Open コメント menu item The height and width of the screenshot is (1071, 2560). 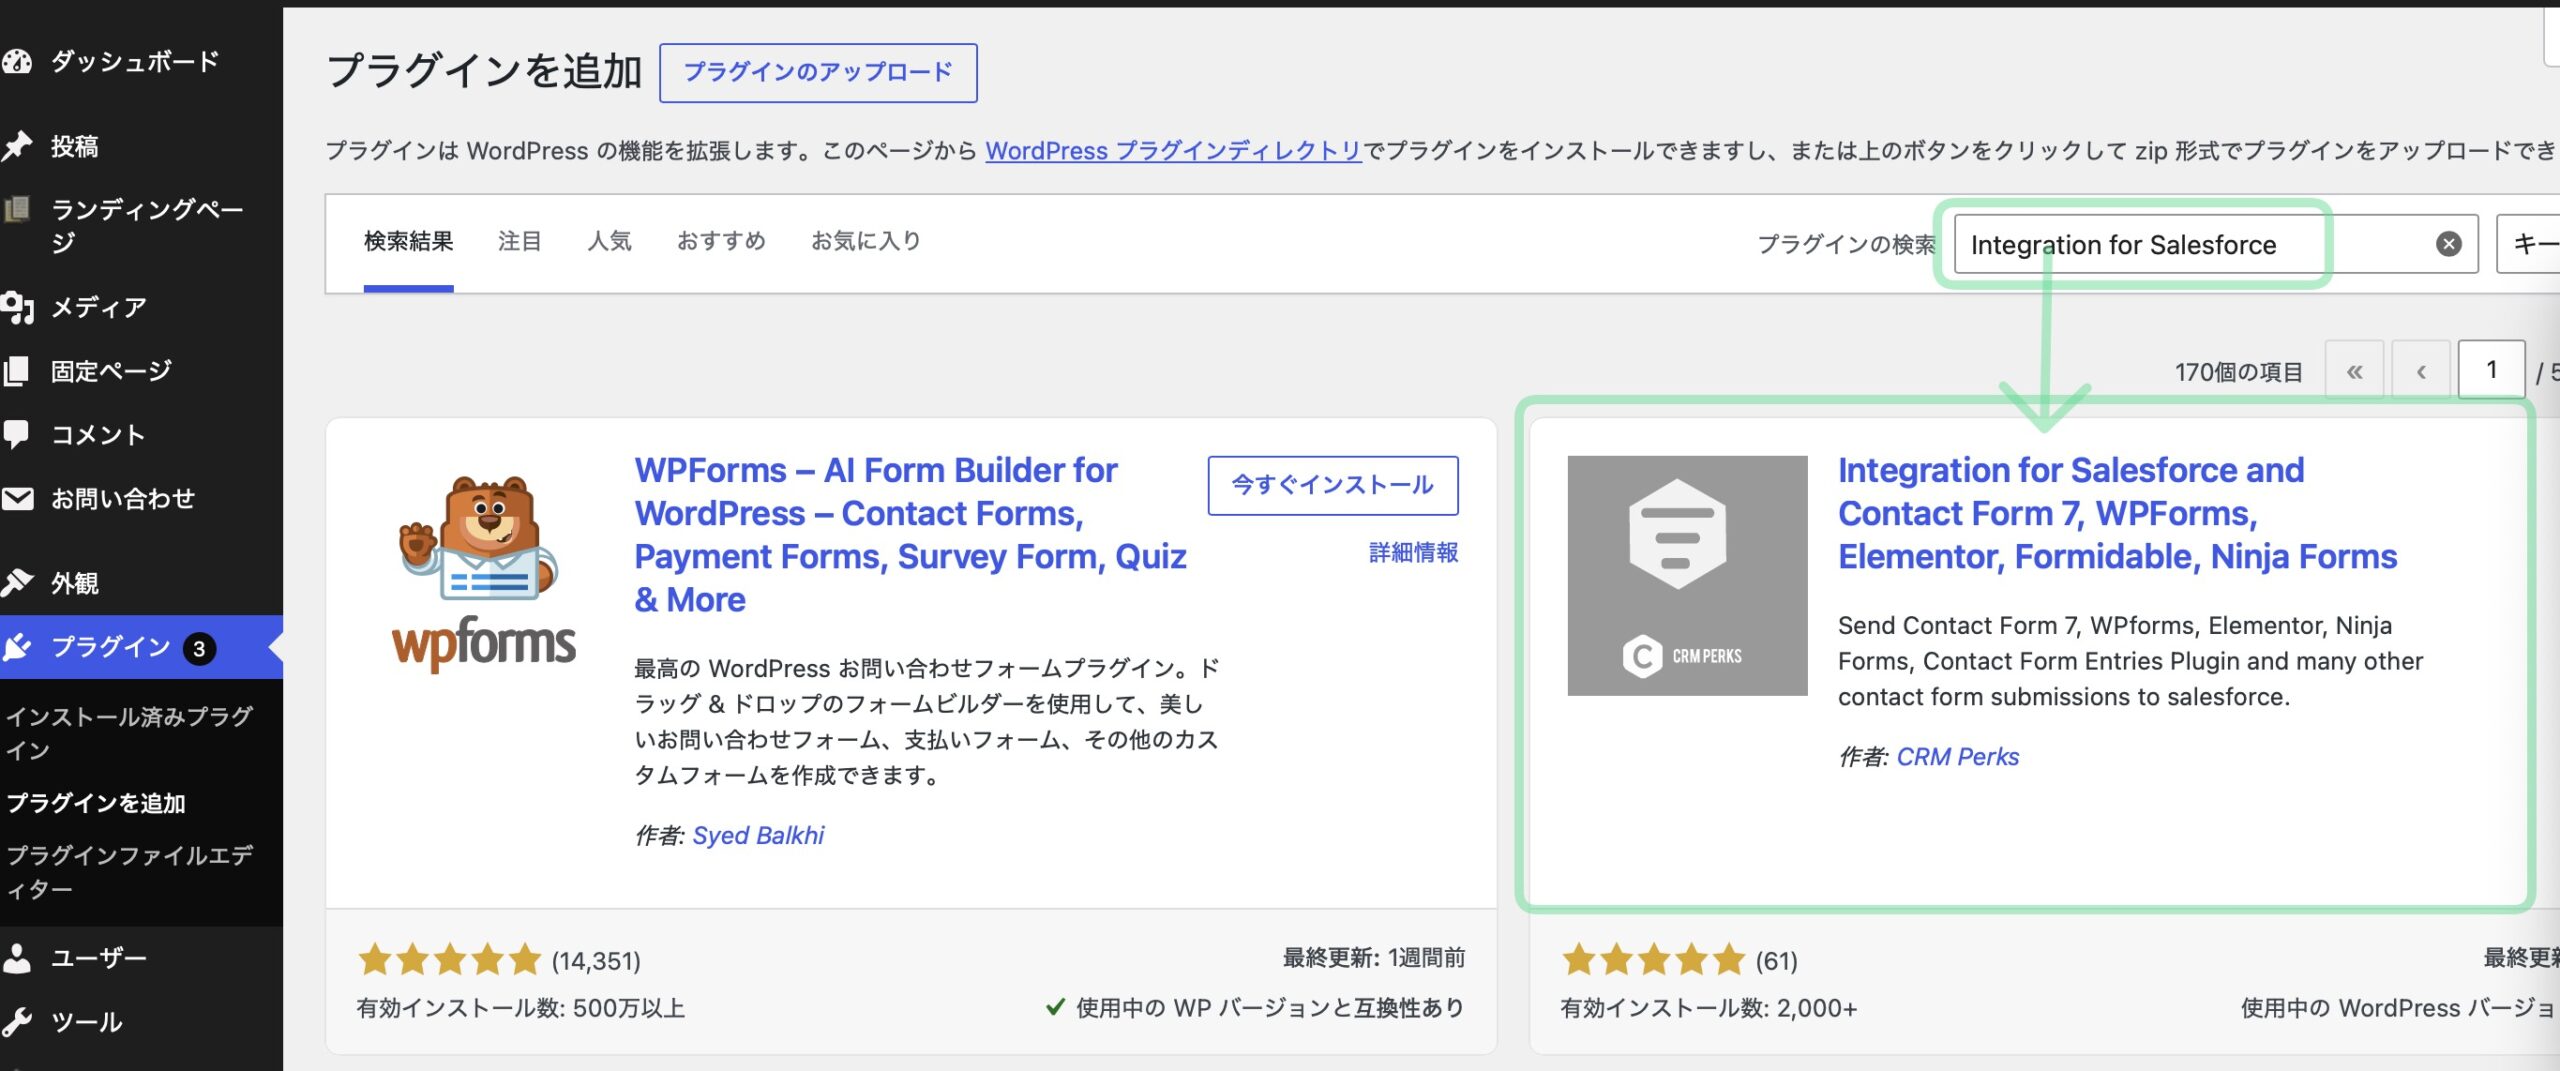click(98, 434)
